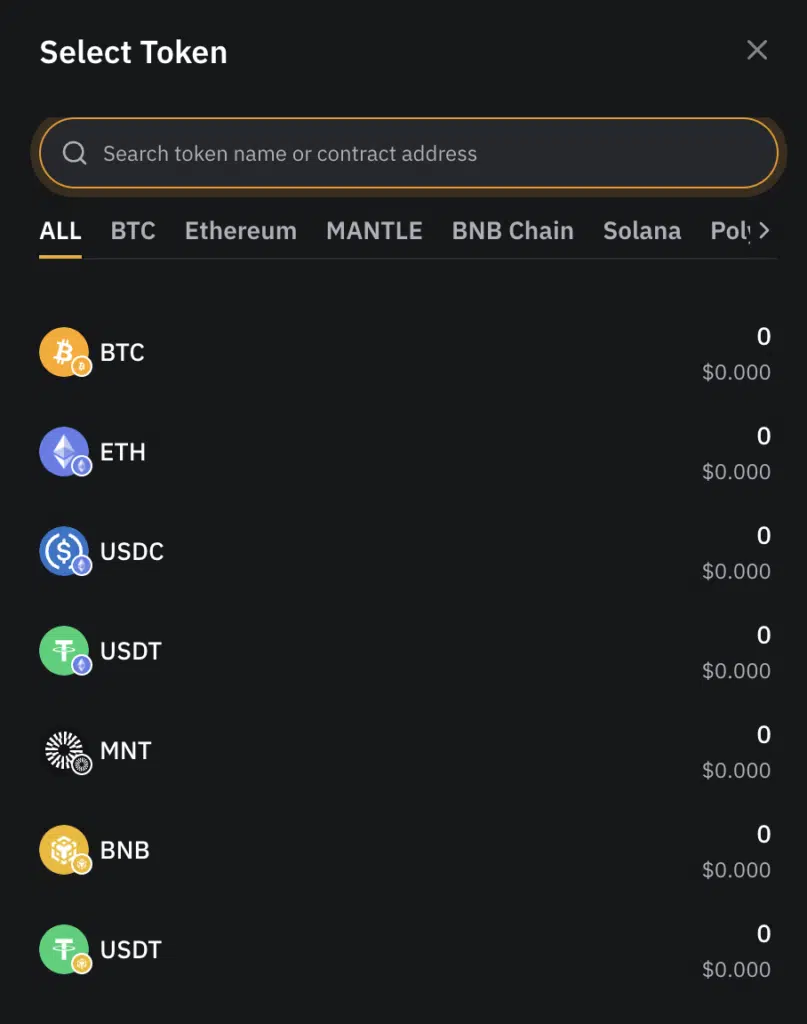Click the search magnifier icon
The image size is (807, 1024).
pos(74,153)
